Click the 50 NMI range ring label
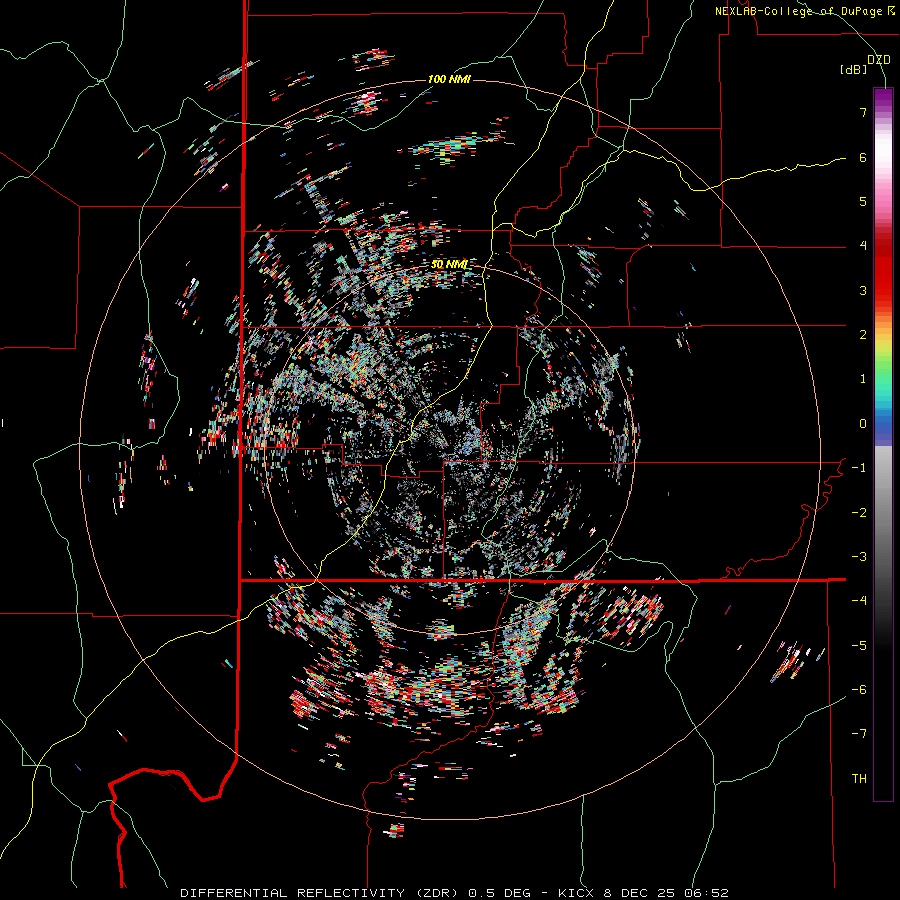900x900 pixels. (449, 265)
